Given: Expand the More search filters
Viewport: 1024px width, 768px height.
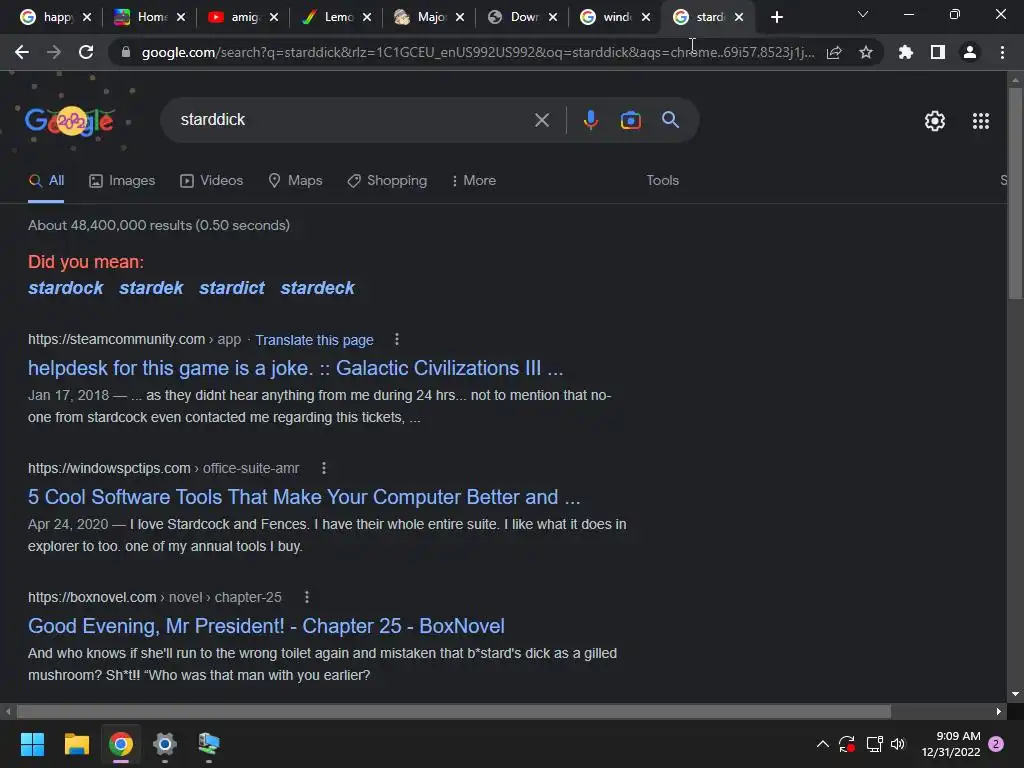Looking at the screenshot, I should (474, 180).
